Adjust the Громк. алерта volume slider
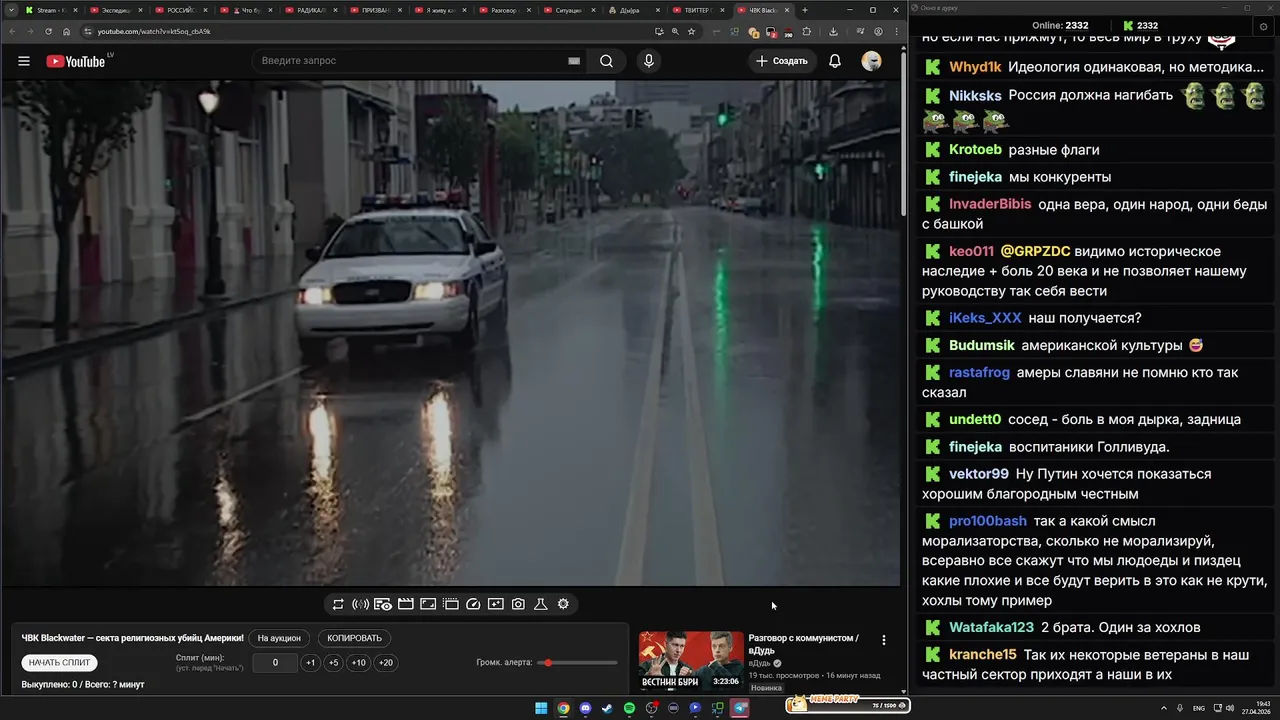Image resolution: width=1280 pixels, height=720 pixels. 577,663
